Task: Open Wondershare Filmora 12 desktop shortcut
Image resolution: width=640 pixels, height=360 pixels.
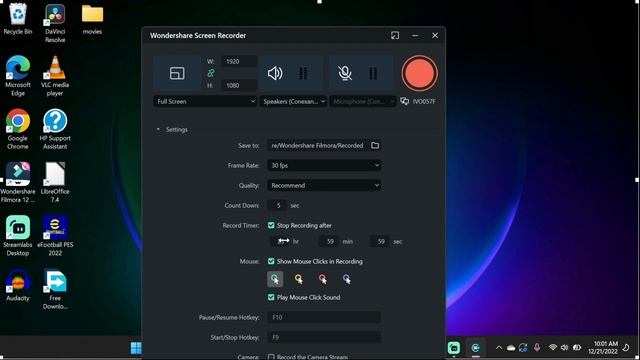Action: [x=18, y=182]
